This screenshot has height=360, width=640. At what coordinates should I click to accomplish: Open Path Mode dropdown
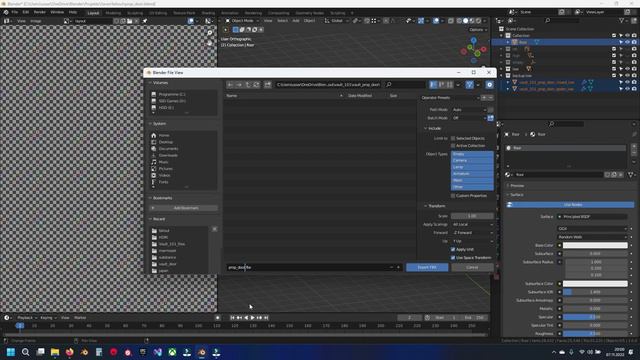[x=469, y=110]
